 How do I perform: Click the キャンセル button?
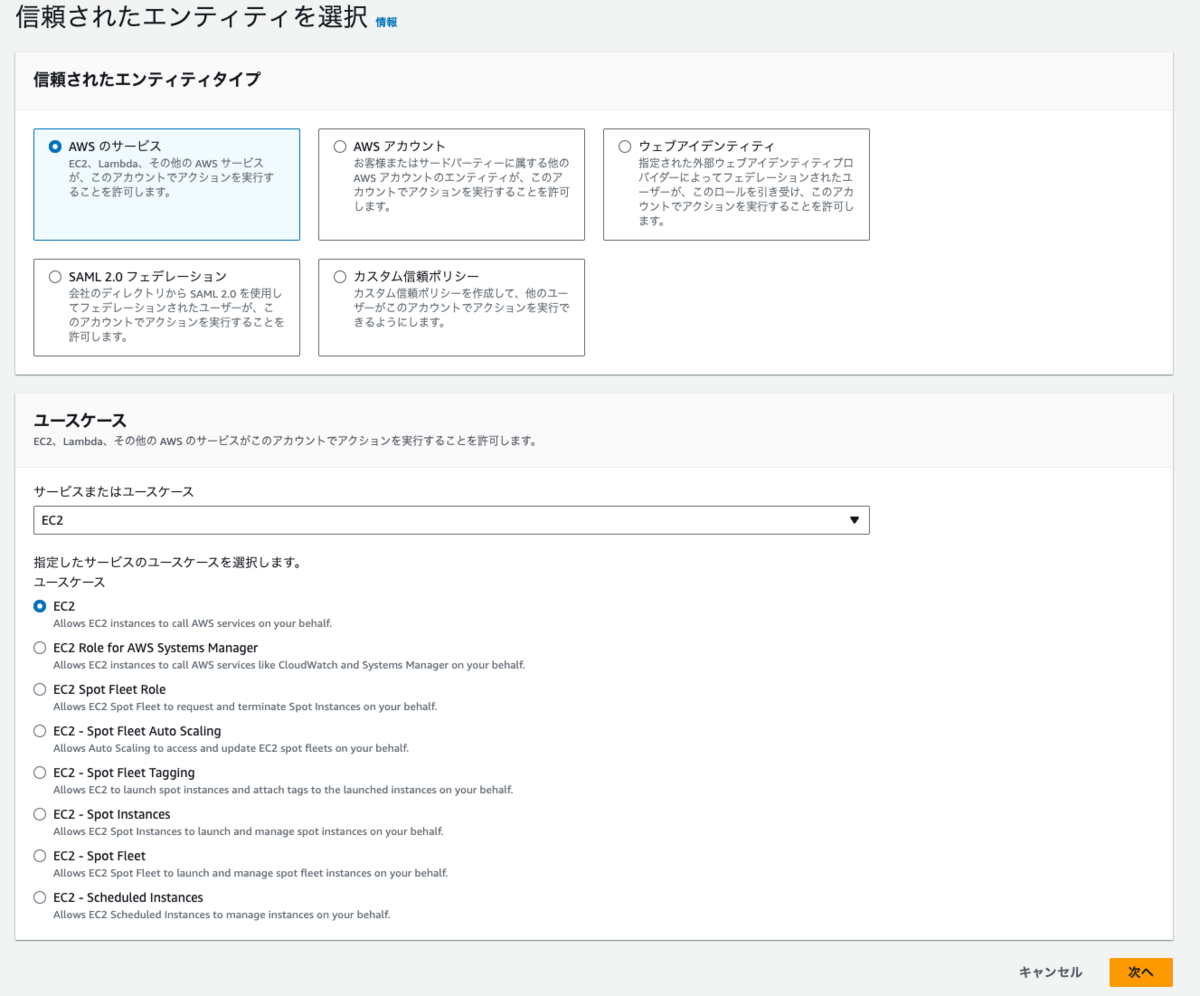(1050, 972)
